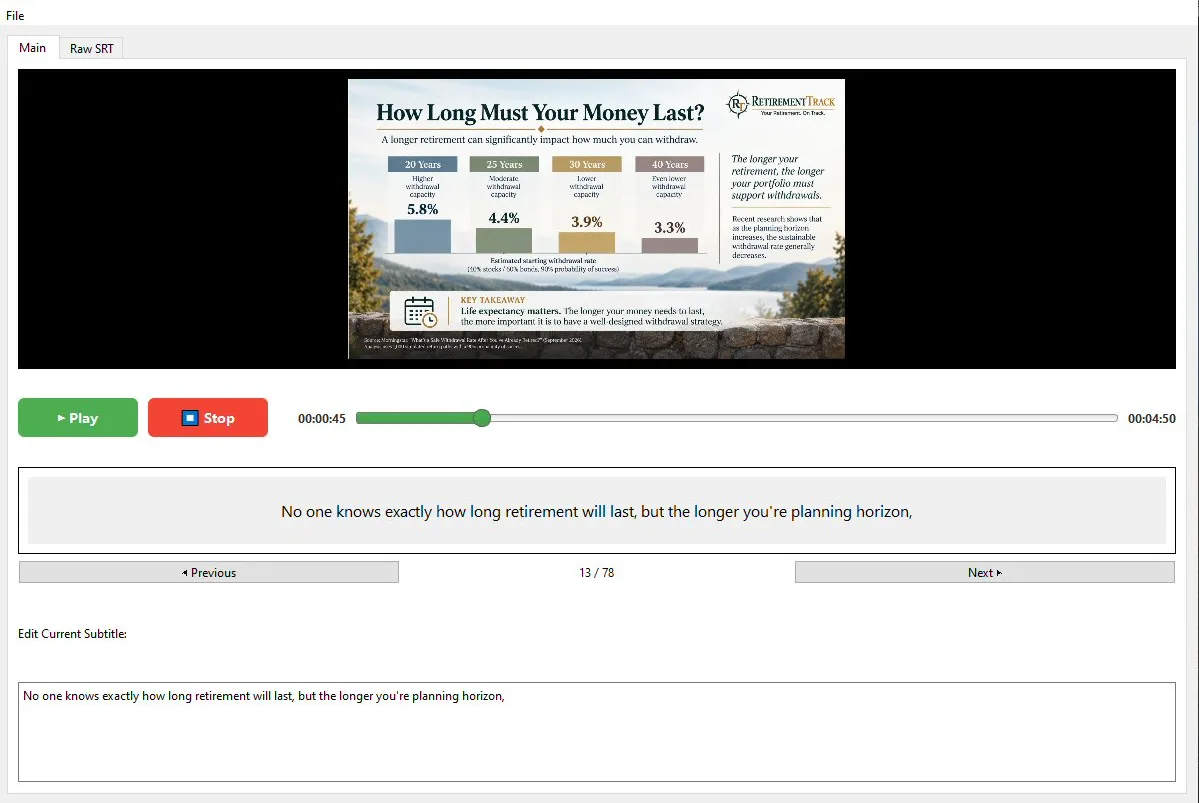Viewport: 1199px width, 803px height.
Task: Click the subtitle counter 13 / 78
Action: [x=596, y=572]
